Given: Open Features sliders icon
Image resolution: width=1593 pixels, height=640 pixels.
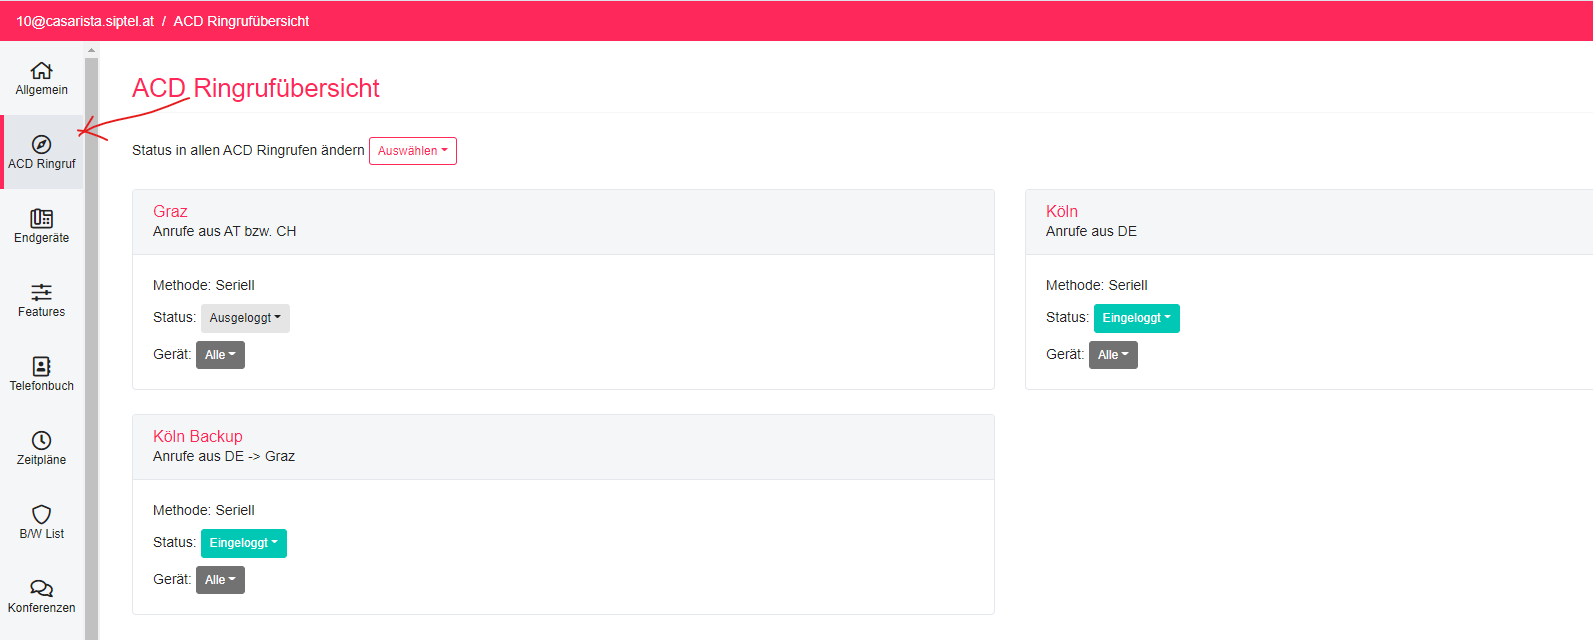Looking at the screenshot, I should coord(41,293).
